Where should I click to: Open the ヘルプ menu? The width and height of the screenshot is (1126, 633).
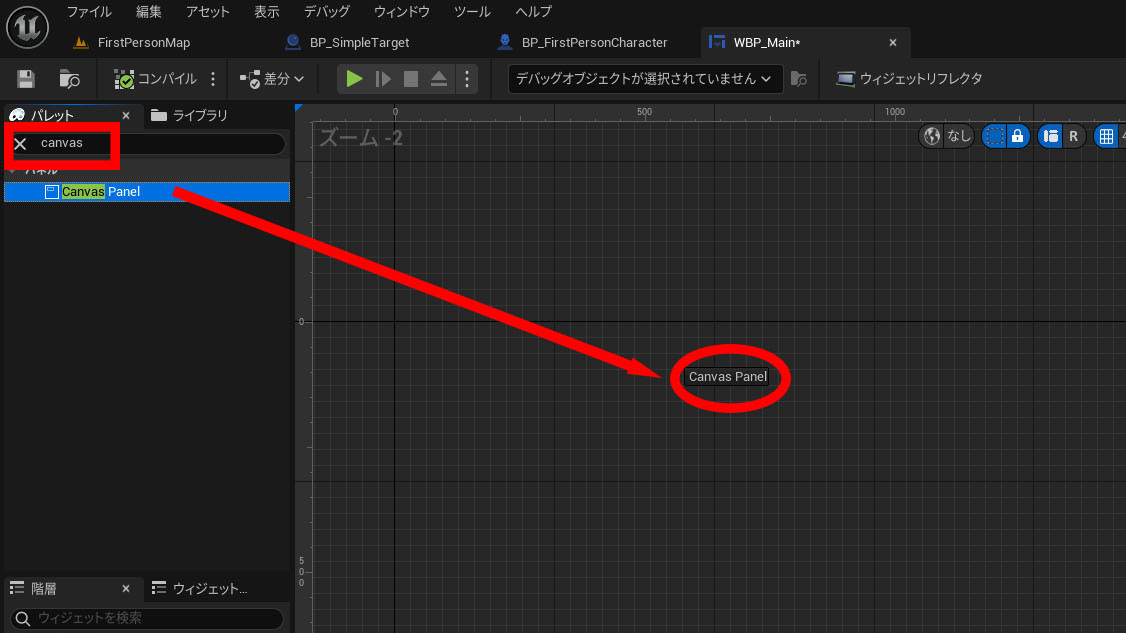click(533, 11)
